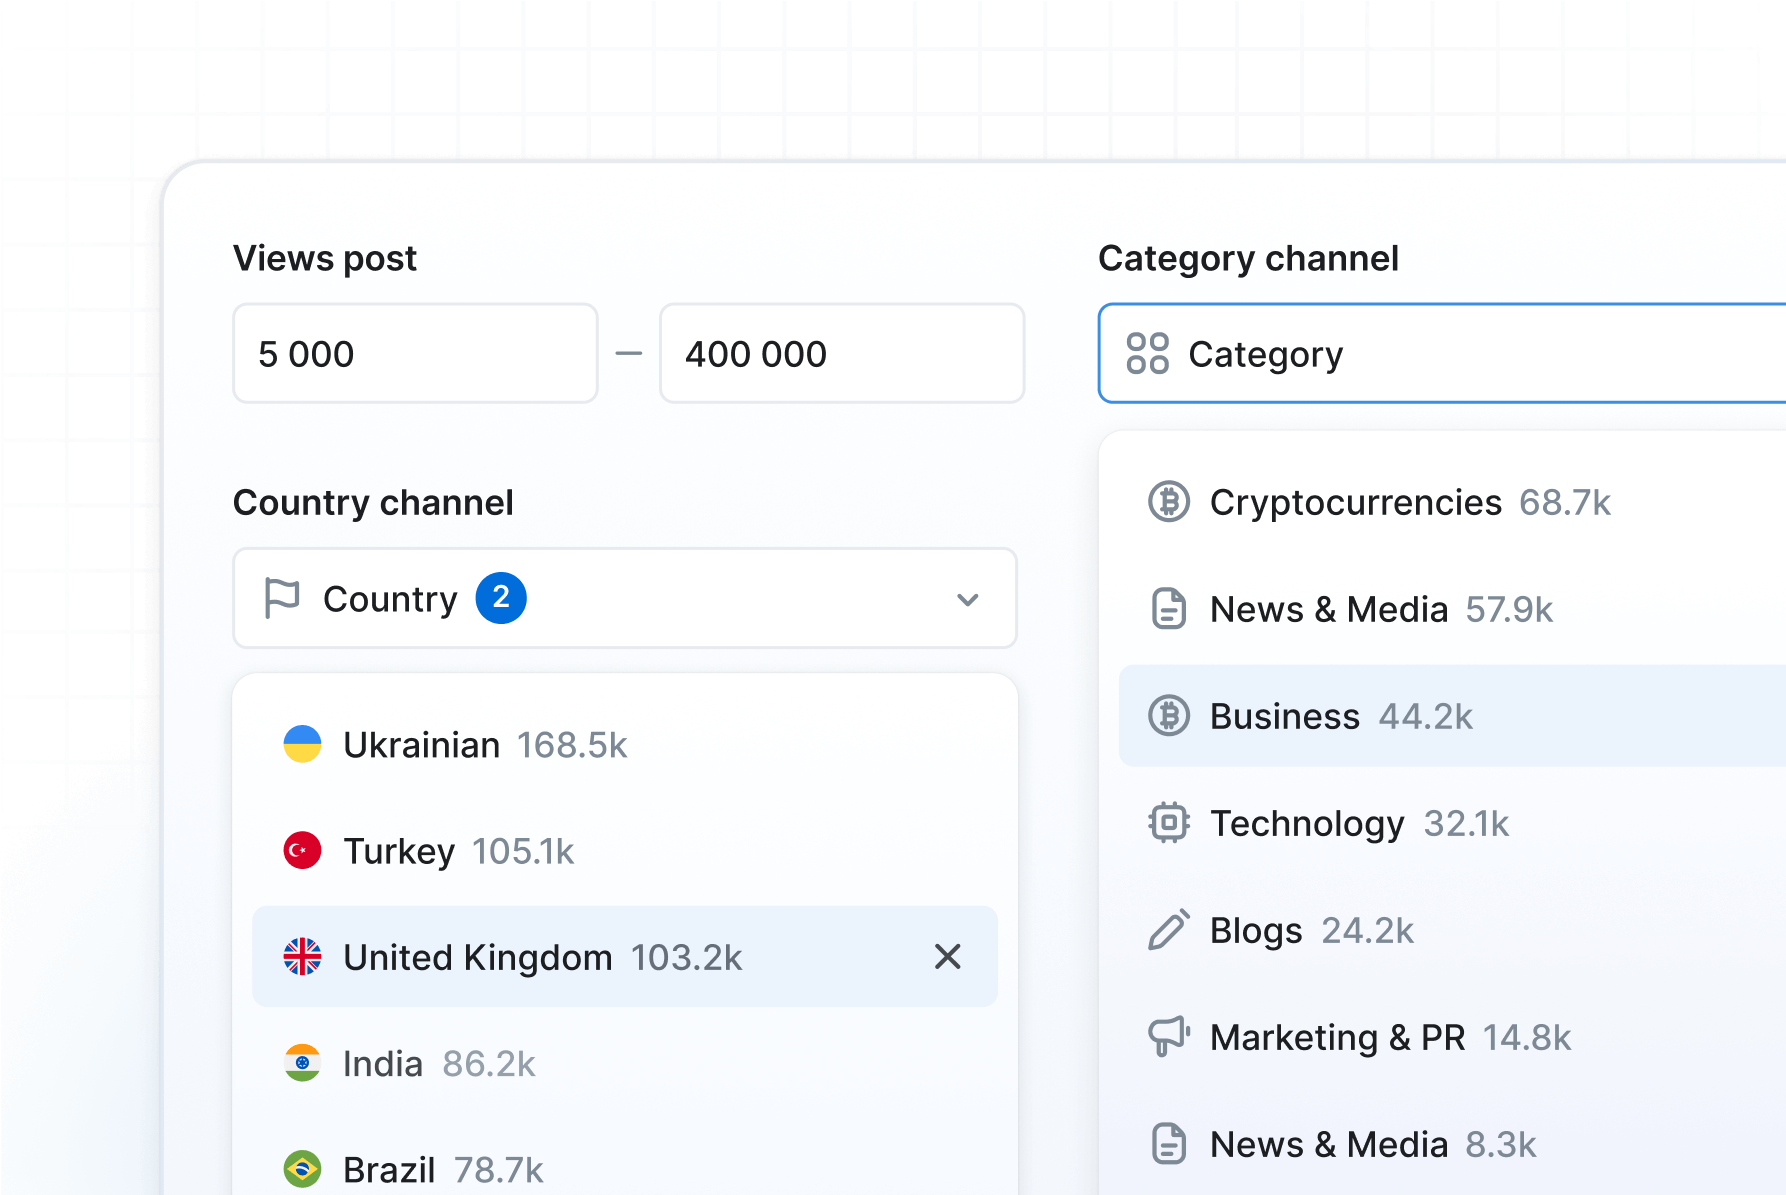The height and width of the screenshot is (1195, 1786).
Task: Open the Category dropdown field
Action: (1440, 354)
